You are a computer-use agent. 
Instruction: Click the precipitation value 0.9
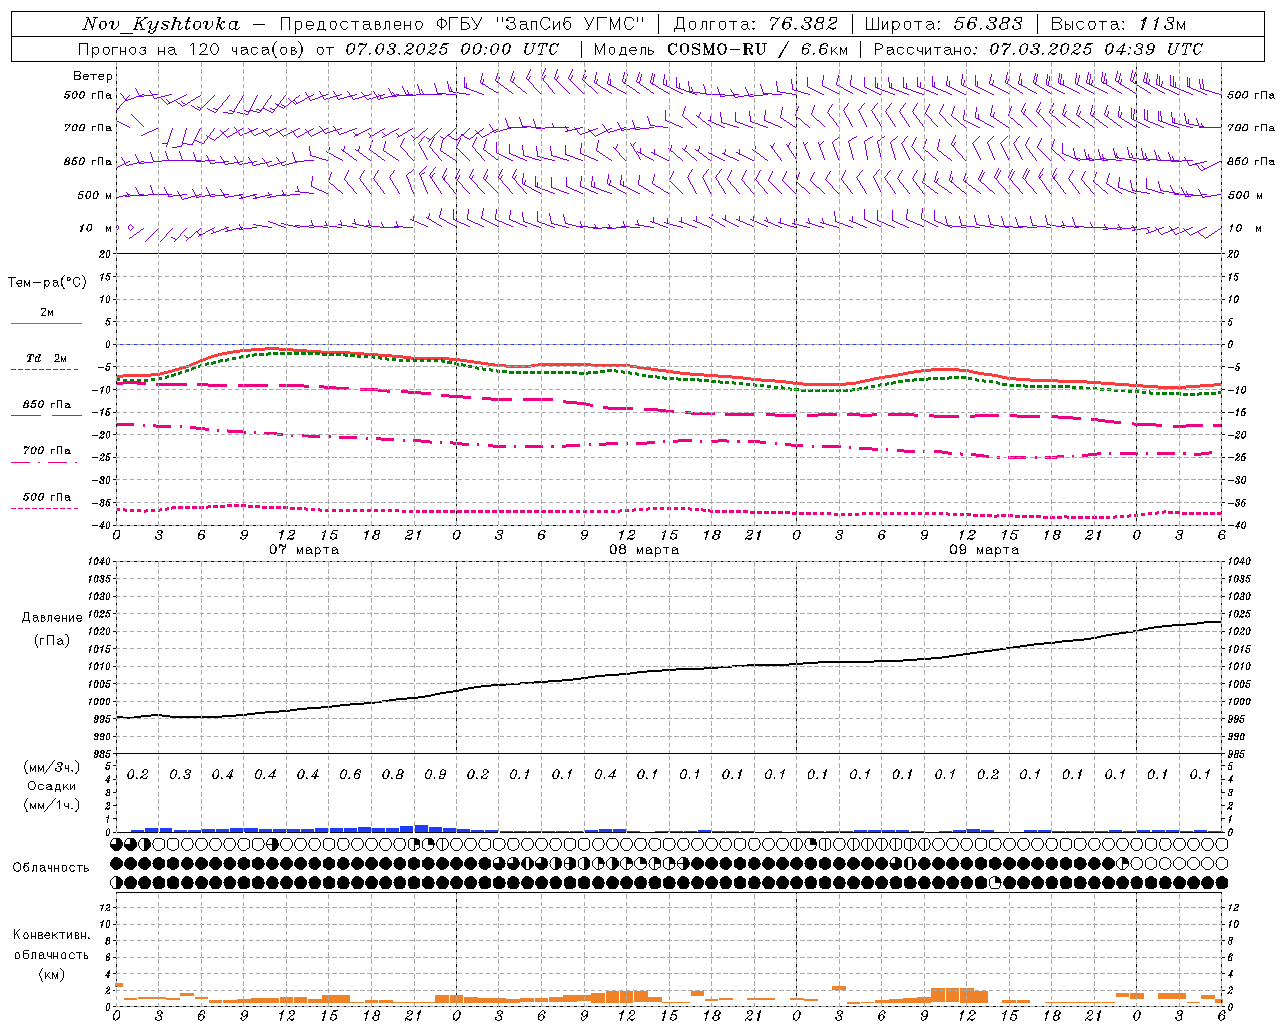[435, 774]
